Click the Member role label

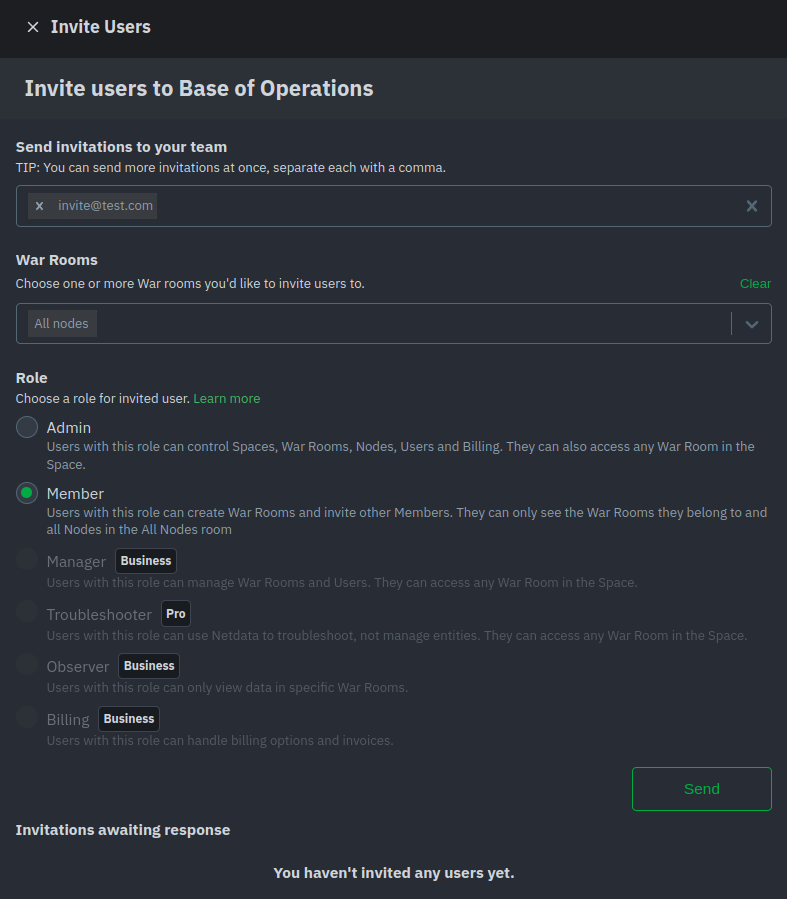pos(75,494)
